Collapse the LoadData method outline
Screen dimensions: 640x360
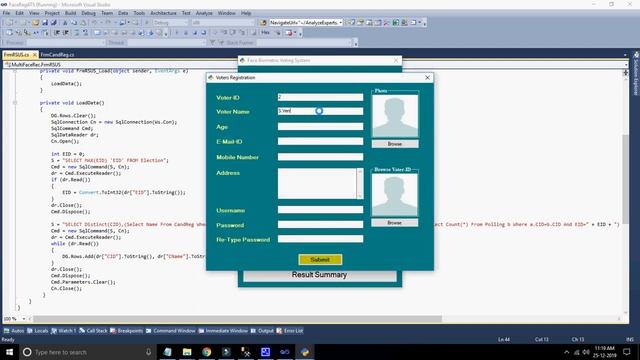pos(15,103)
